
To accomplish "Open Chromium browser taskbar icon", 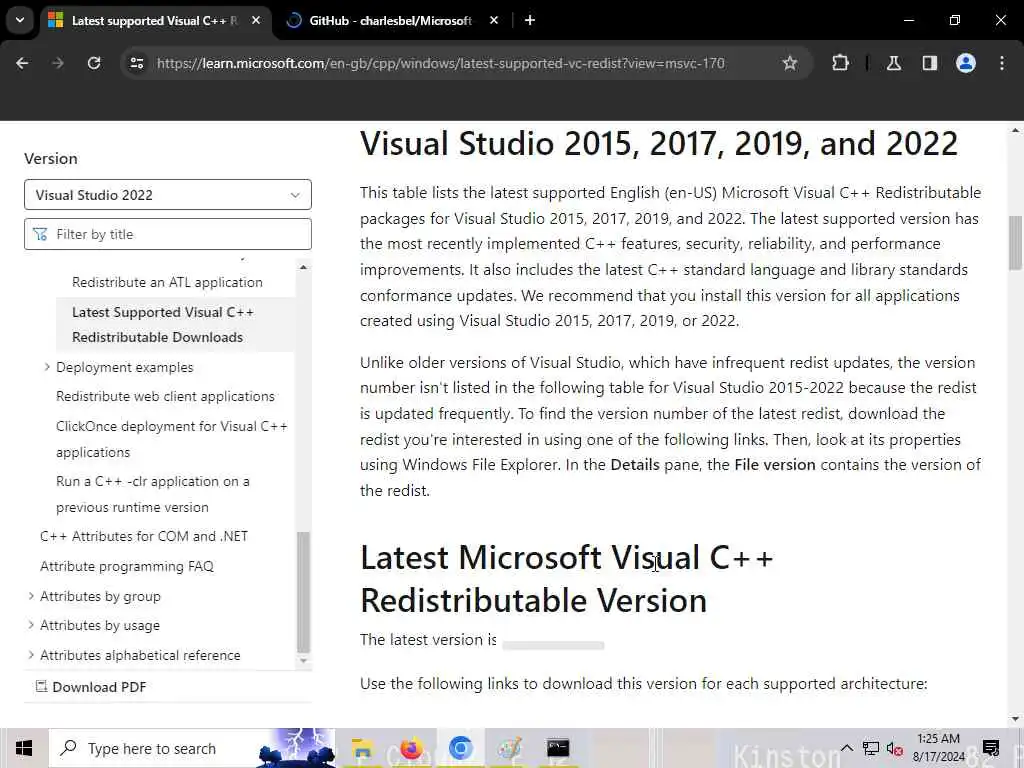I will tap(460, 748).
